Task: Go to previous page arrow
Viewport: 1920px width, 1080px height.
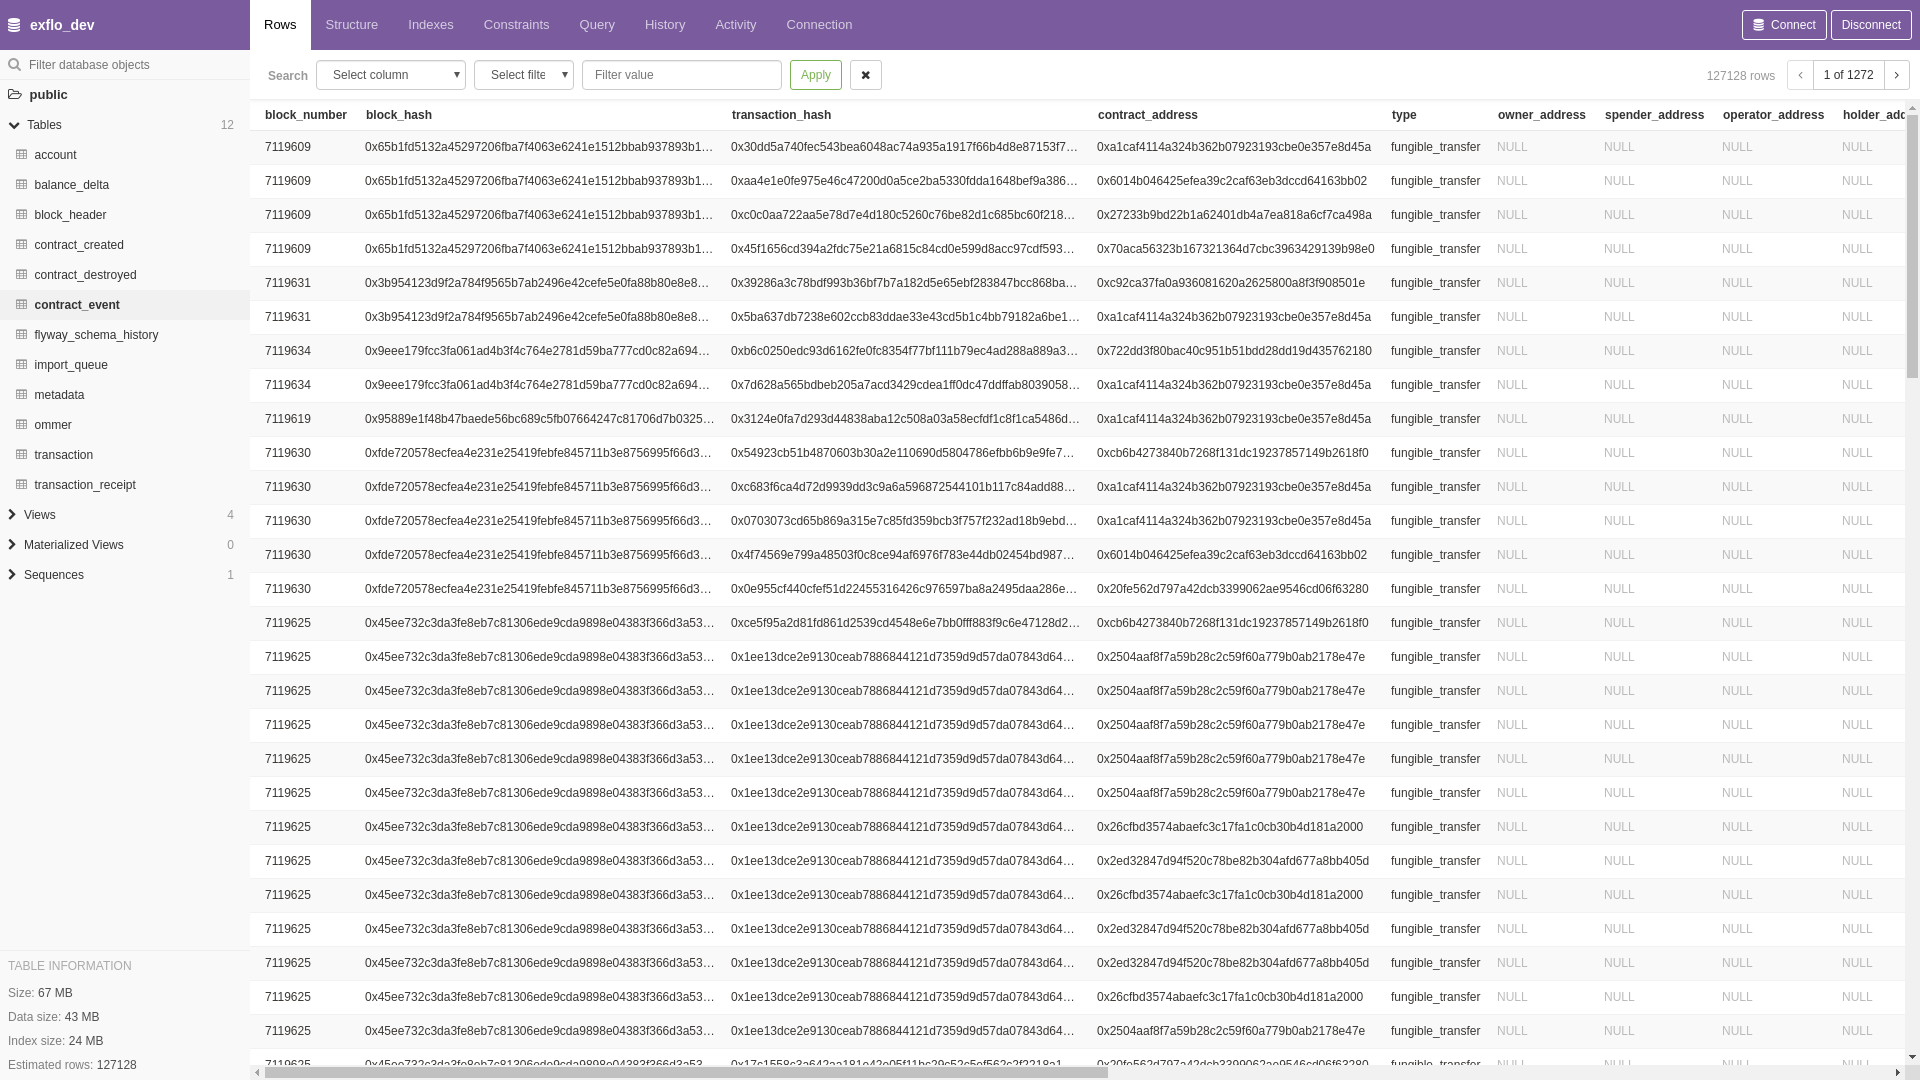Action: [1800, 75]
